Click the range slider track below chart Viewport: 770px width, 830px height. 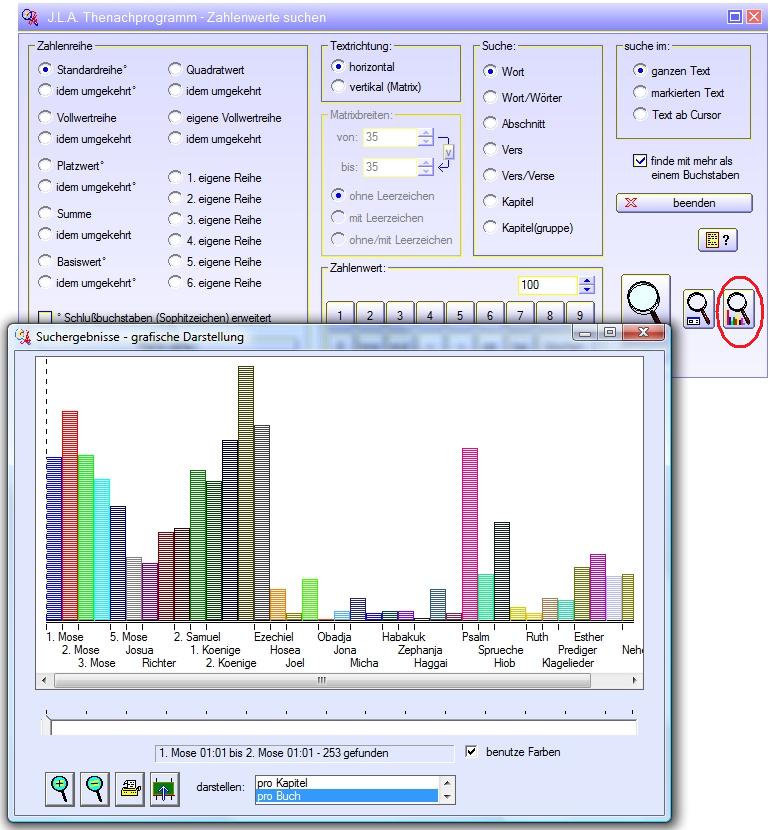[340, 727]
